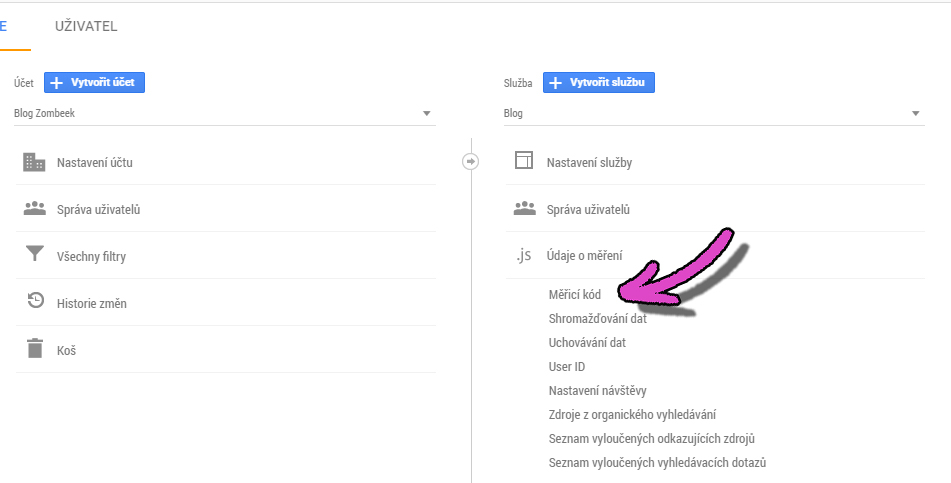Click the funnel icon for Všechny filtry

(35, 254)
